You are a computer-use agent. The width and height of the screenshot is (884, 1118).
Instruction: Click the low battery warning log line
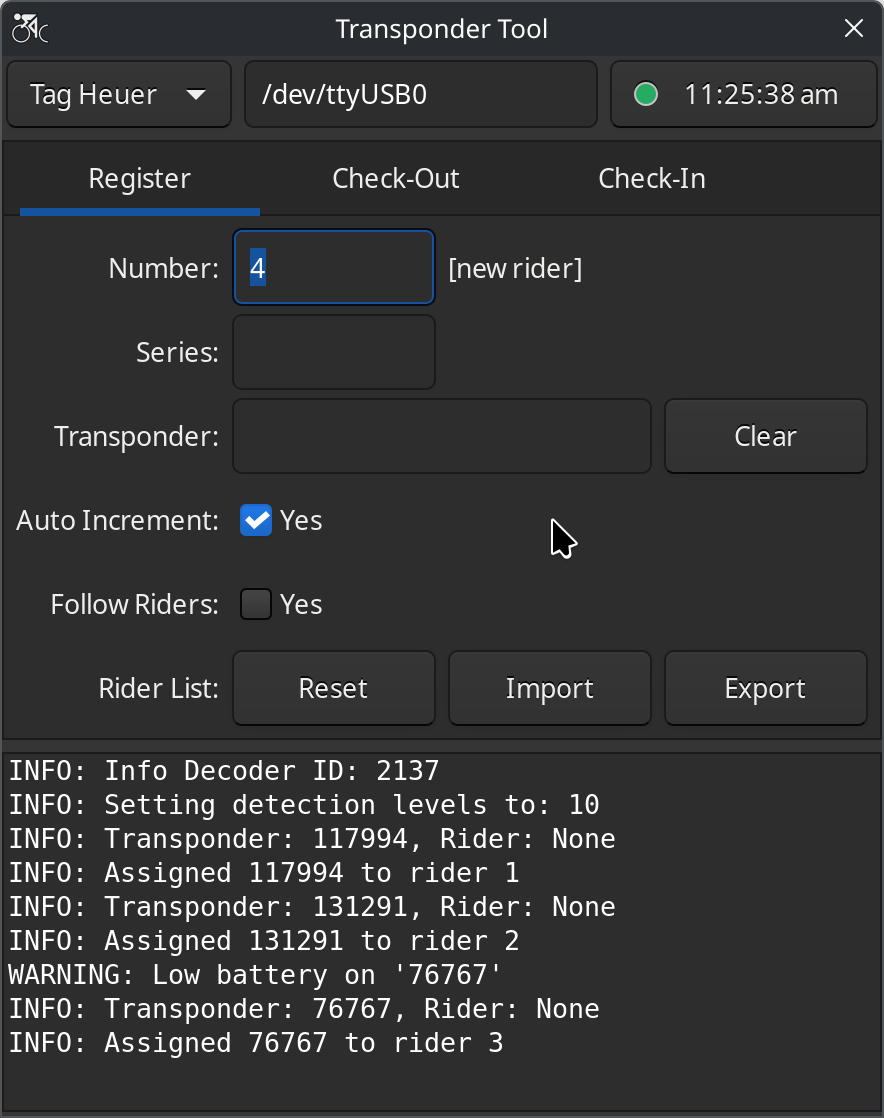(x=255, y=975)
